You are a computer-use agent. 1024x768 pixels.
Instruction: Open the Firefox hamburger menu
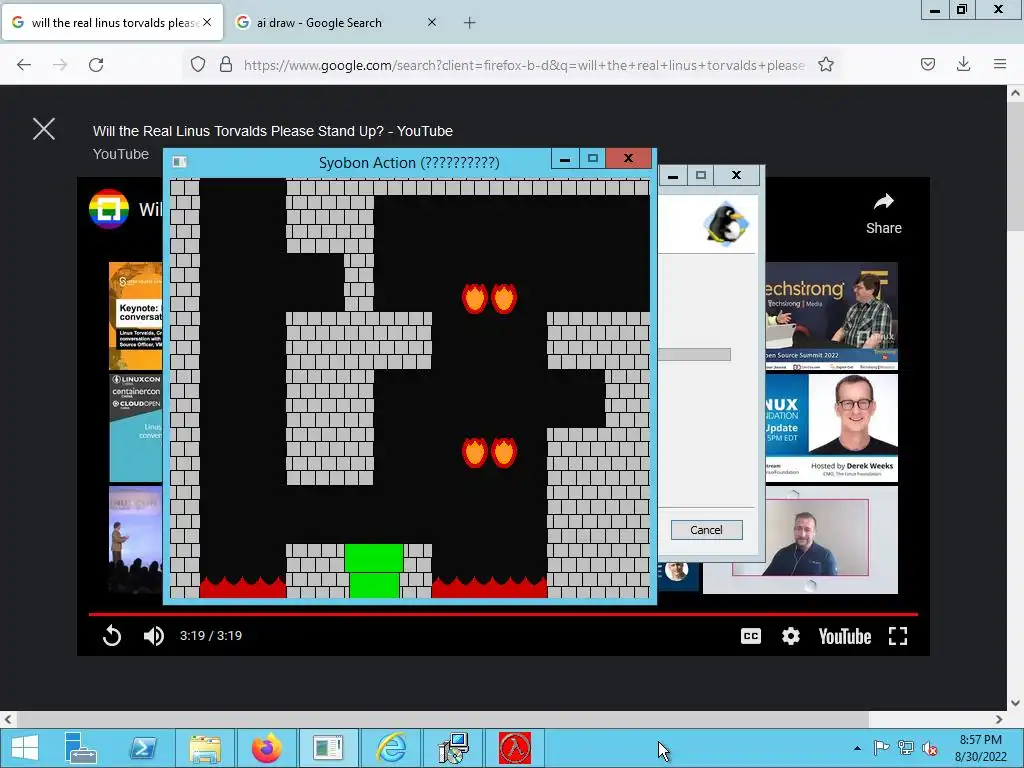pyautogui.click(x=1000, y=64)
